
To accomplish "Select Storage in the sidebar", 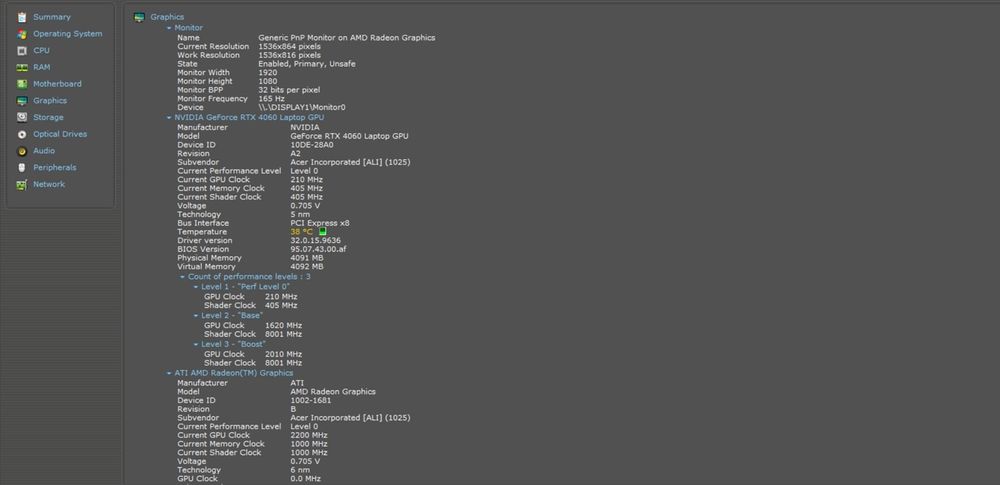I will pyautogui.click(x=48, y=117).
